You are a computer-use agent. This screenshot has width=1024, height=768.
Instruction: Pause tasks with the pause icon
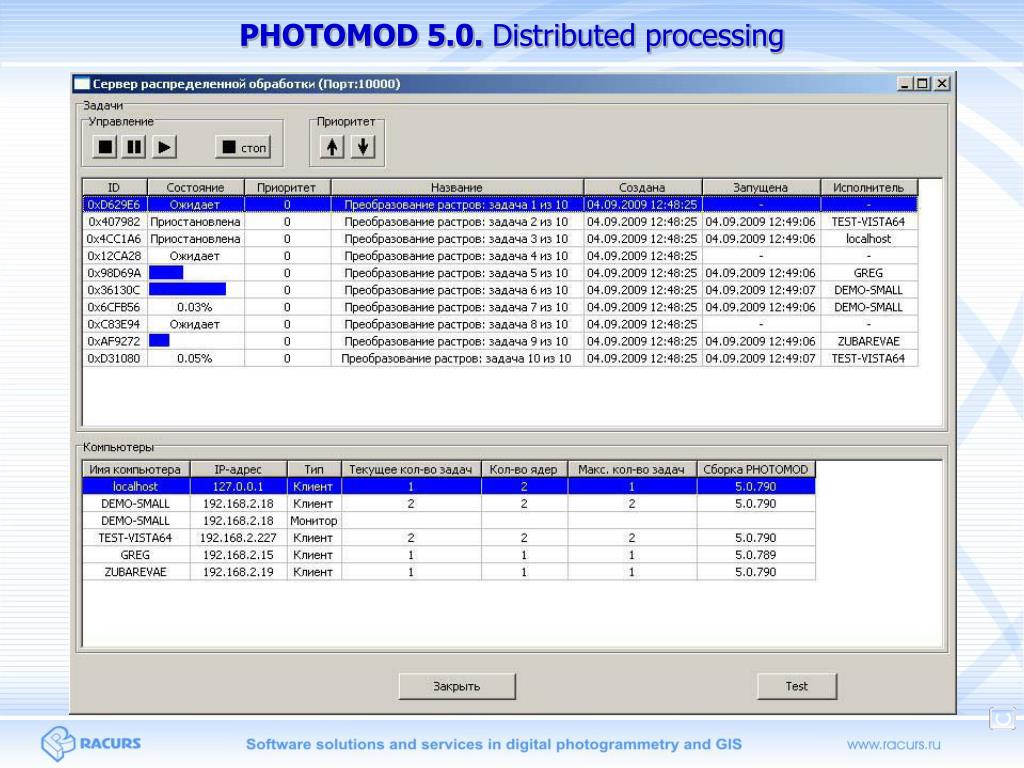click(x=134, y=147)
